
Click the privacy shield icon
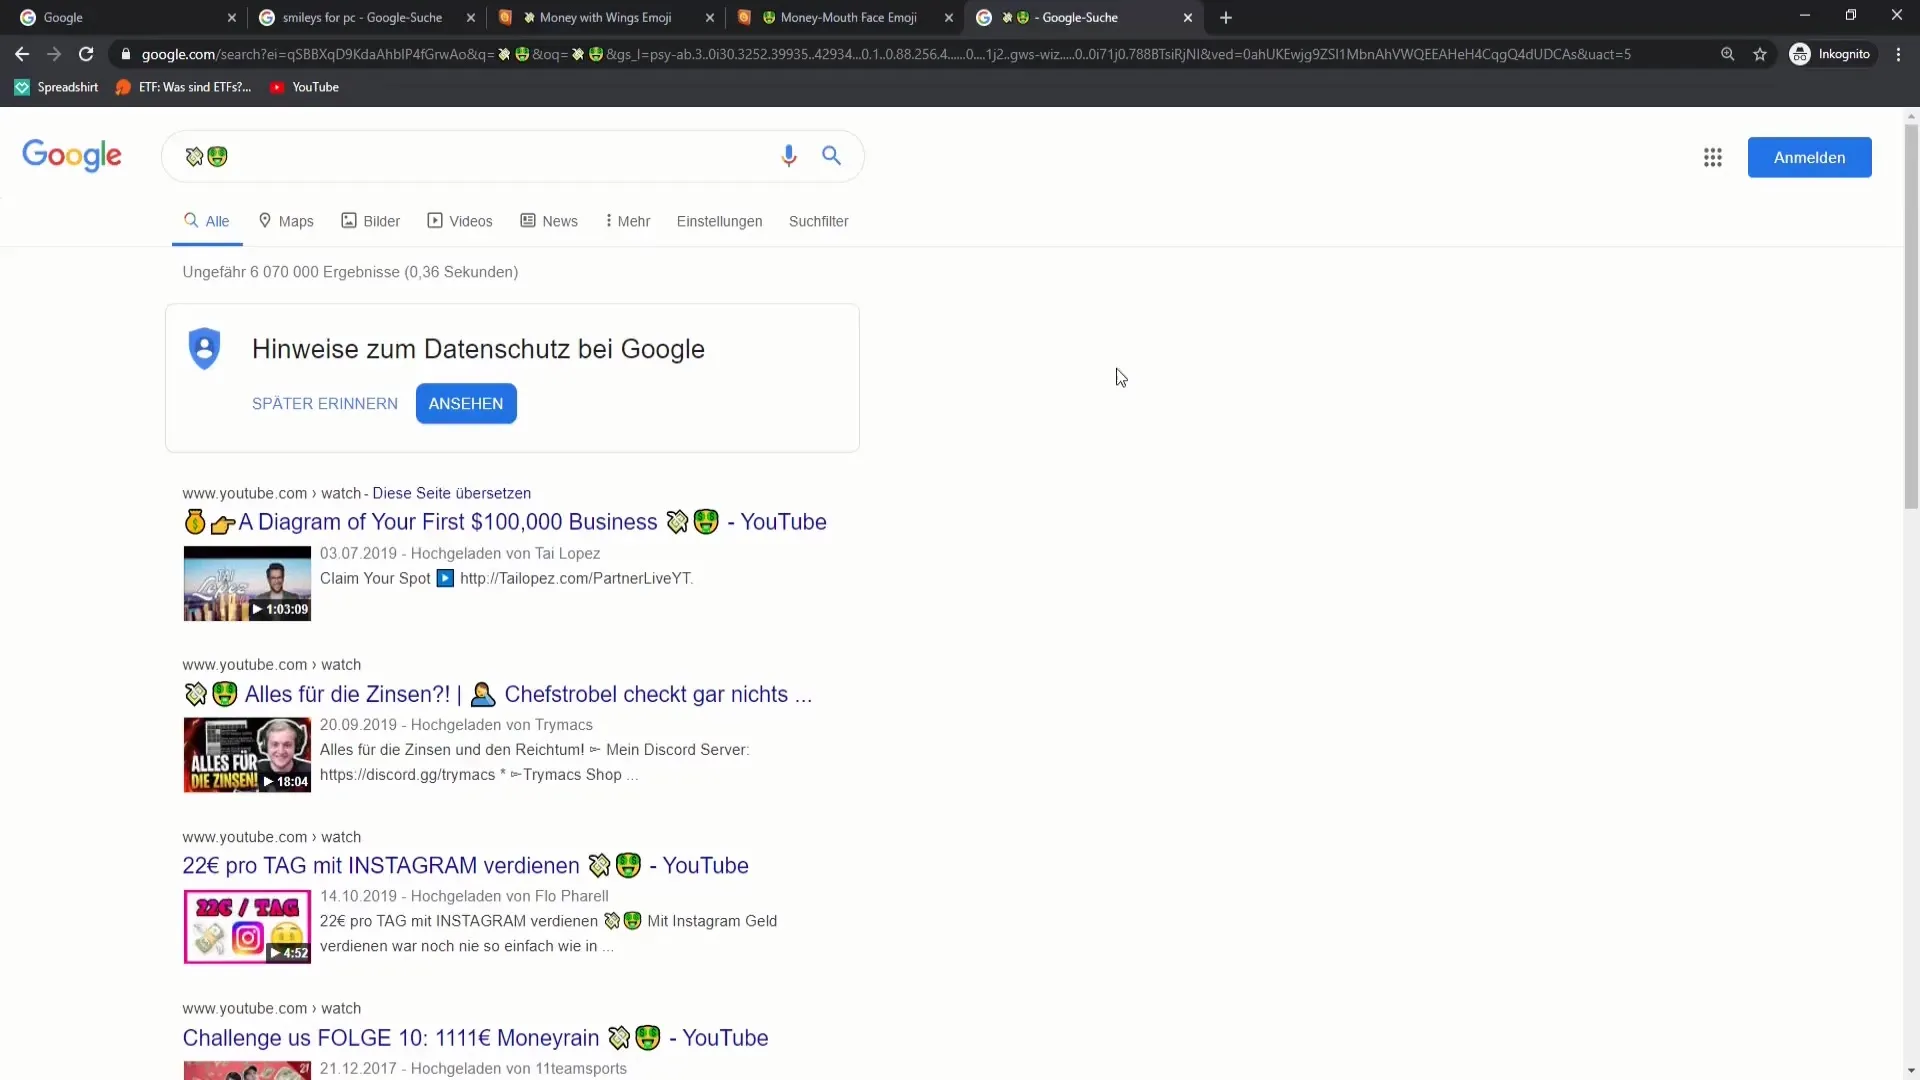click(204, 349)
